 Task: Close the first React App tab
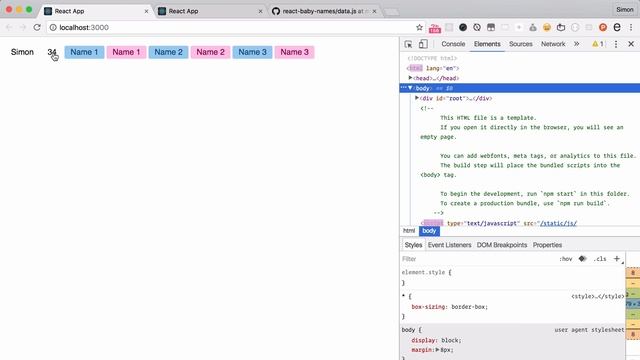pos(146,11)
